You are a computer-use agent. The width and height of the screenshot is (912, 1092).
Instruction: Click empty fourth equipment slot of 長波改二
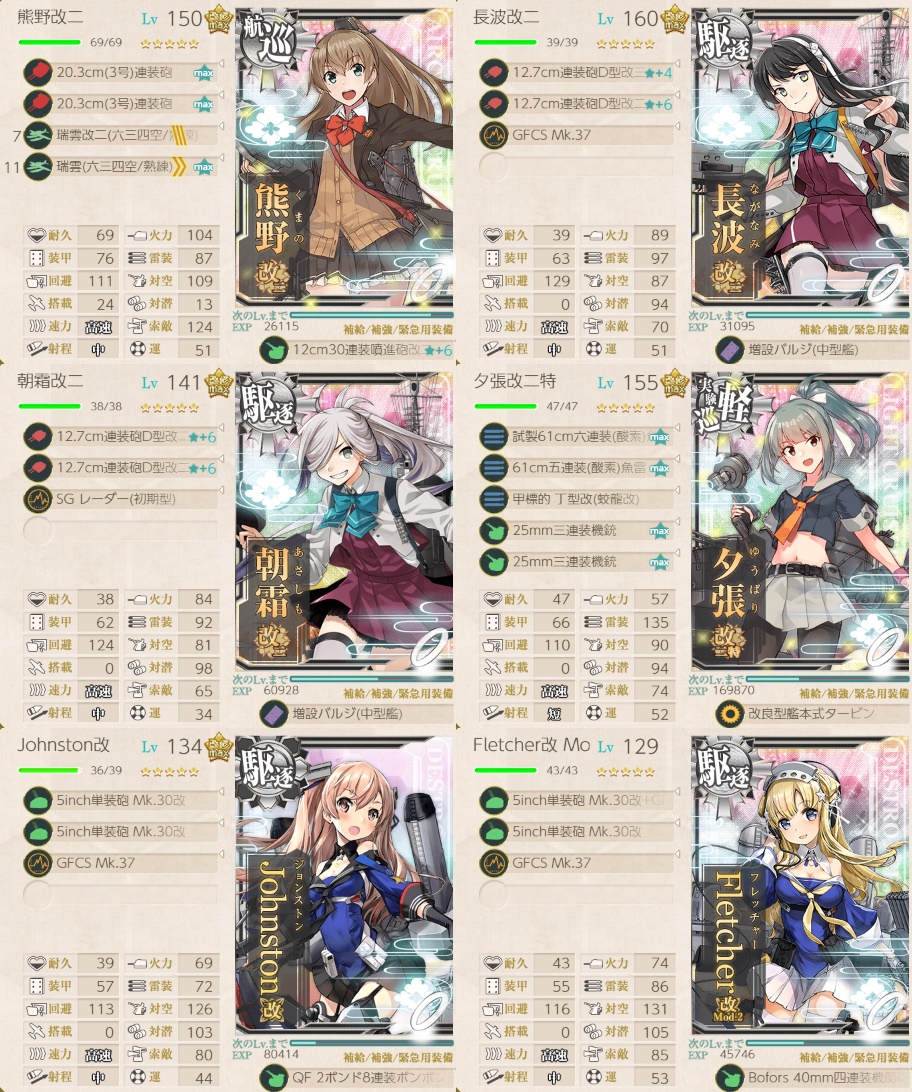click(576, 166)
